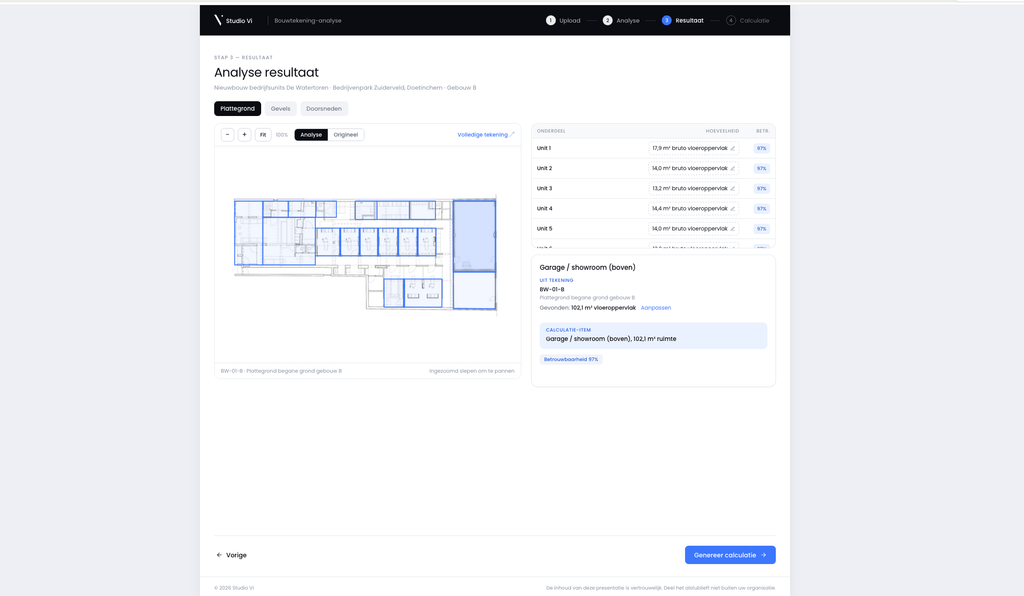
Task: Click the ONDERDEEL column header
Action: pos(551,131)
